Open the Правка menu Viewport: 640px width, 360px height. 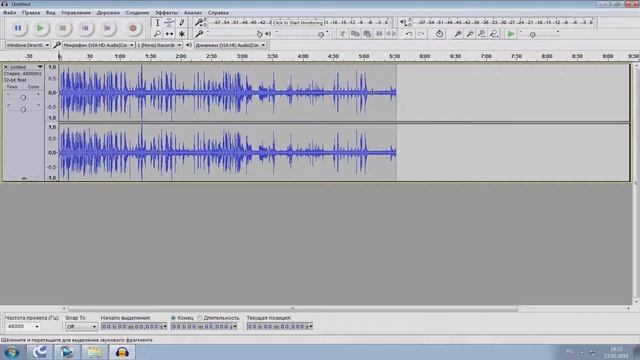(31, 13)
